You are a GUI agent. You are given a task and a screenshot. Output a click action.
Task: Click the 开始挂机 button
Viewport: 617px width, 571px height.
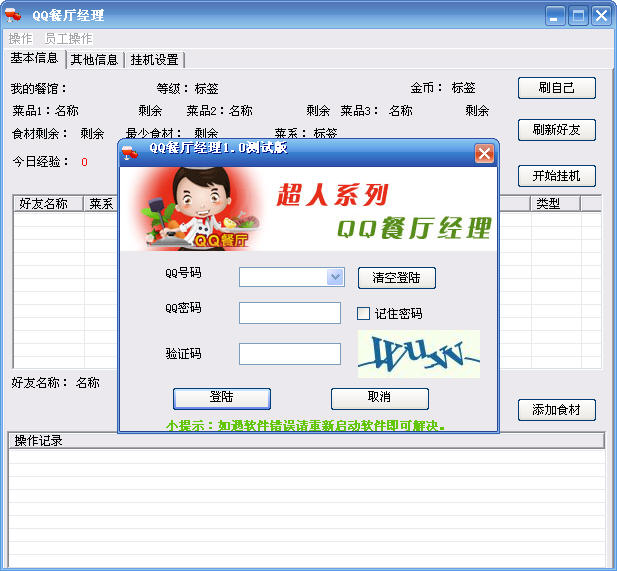tap(556, 176)
